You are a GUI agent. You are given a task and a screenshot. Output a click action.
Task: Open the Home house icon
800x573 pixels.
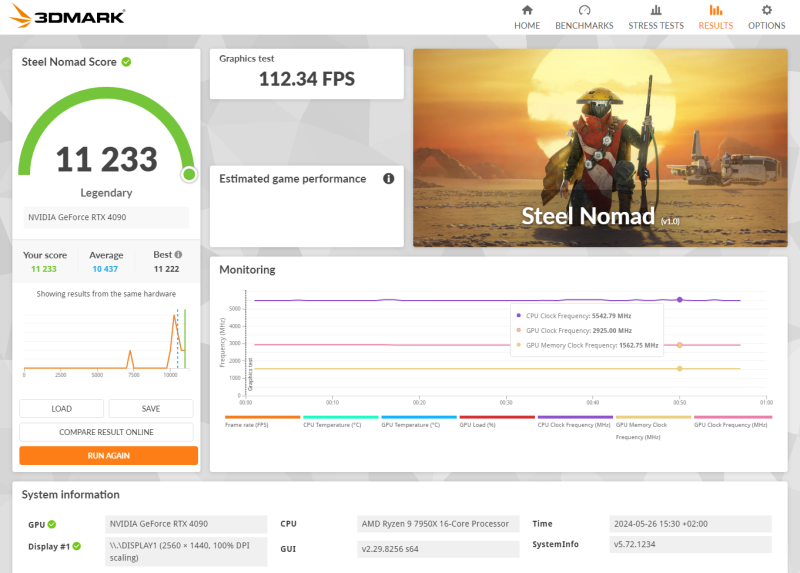[527, 10]
